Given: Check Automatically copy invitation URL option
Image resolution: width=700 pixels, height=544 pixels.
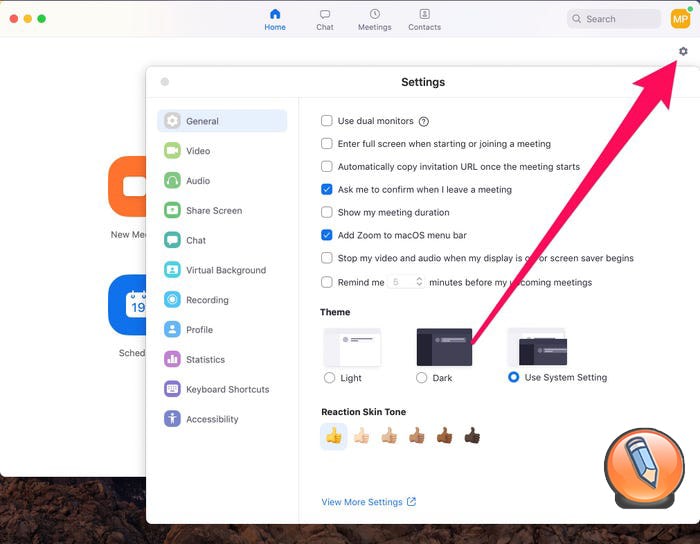Looking at the screenshot, I should 327,166.
